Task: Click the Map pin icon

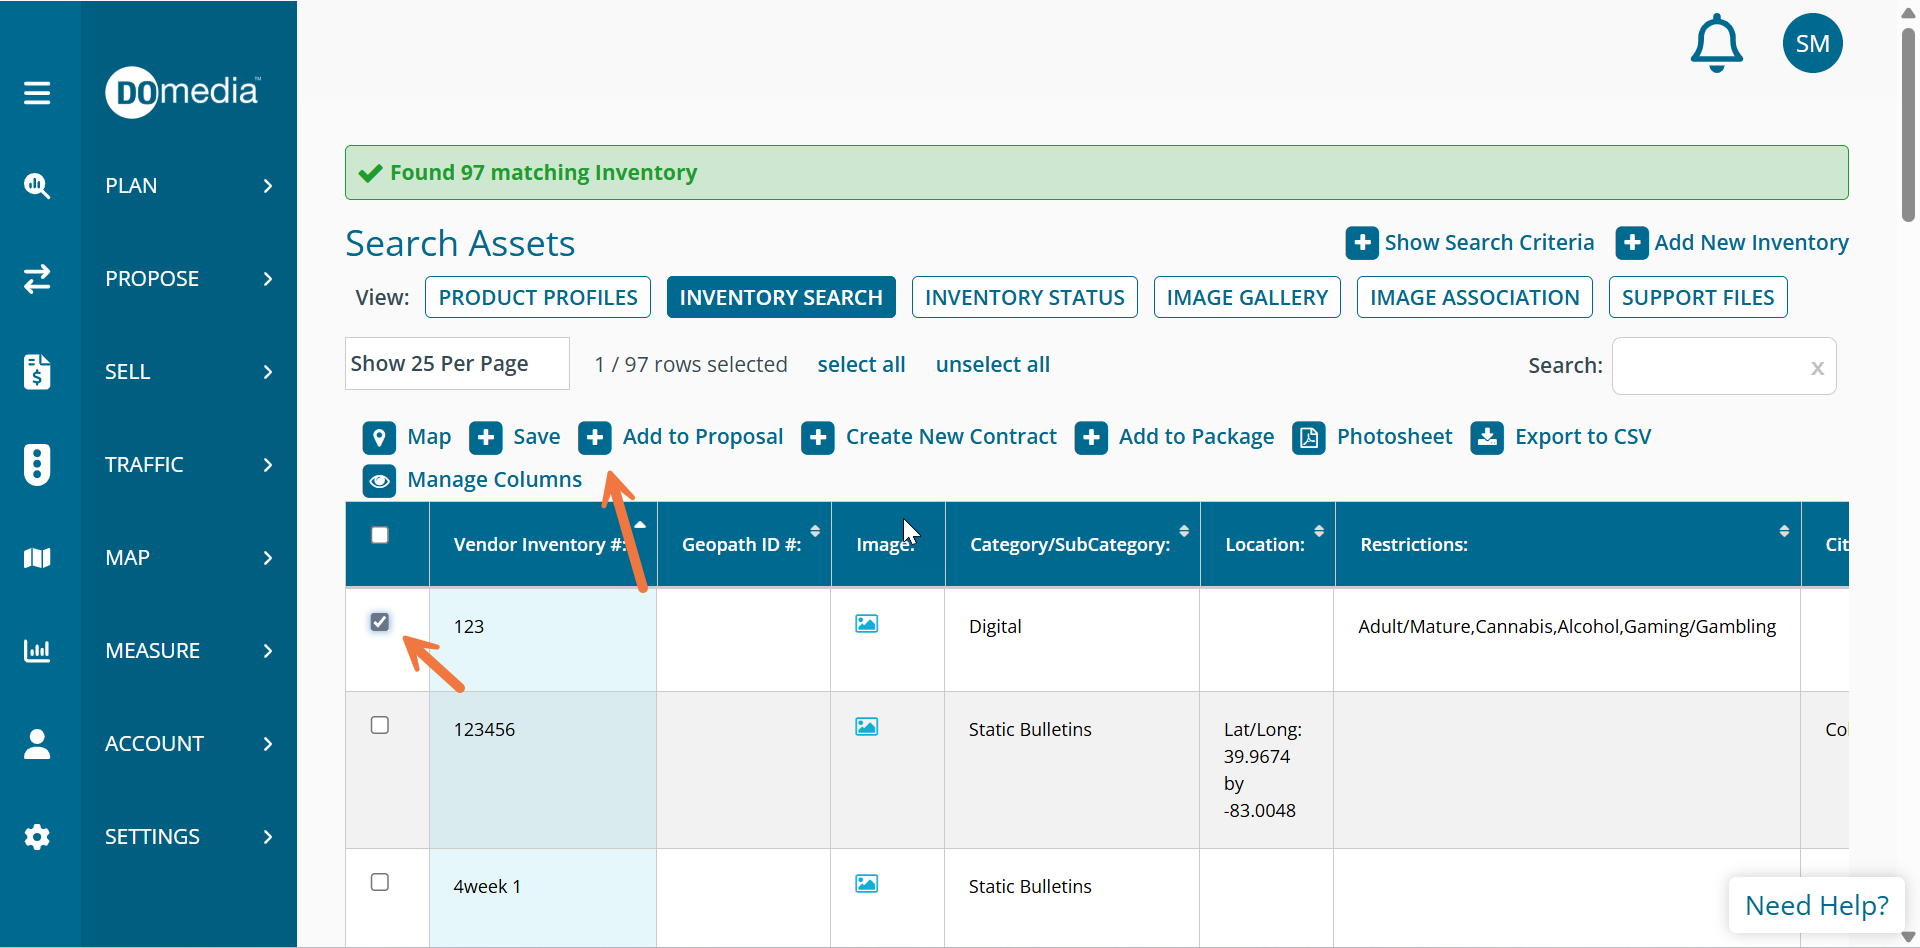Action: (379, 438)
